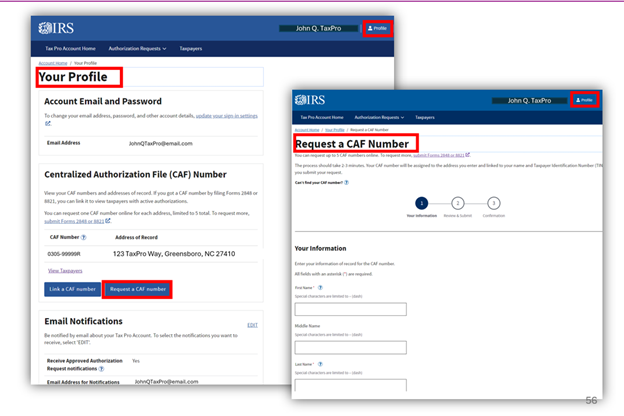Expand Authorization Requests menu in CAF request window
This screenshot has width=624, height=416.
[379, 117]
